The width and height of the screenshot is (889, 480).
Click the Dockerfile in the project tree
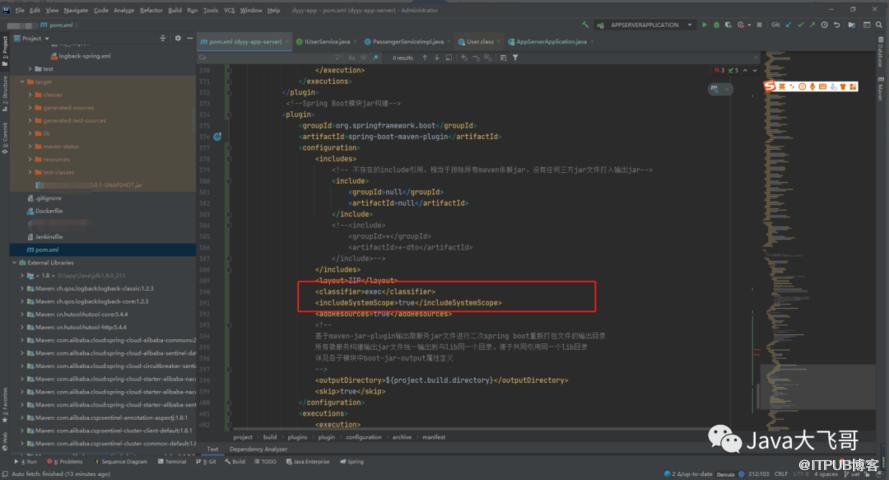[49, 211]
